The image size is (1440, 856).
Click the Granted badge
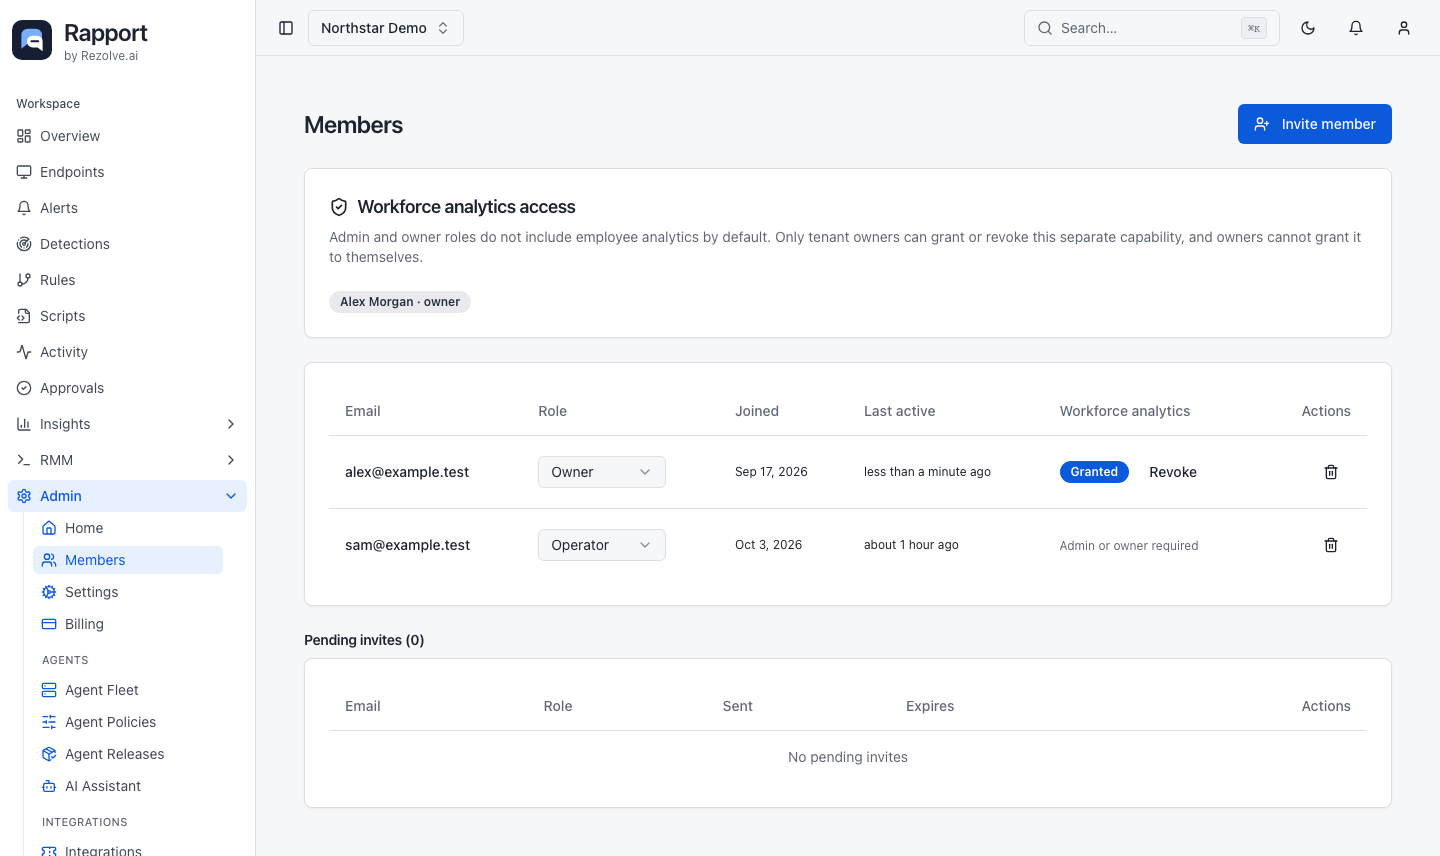[x=1094, y=472]
